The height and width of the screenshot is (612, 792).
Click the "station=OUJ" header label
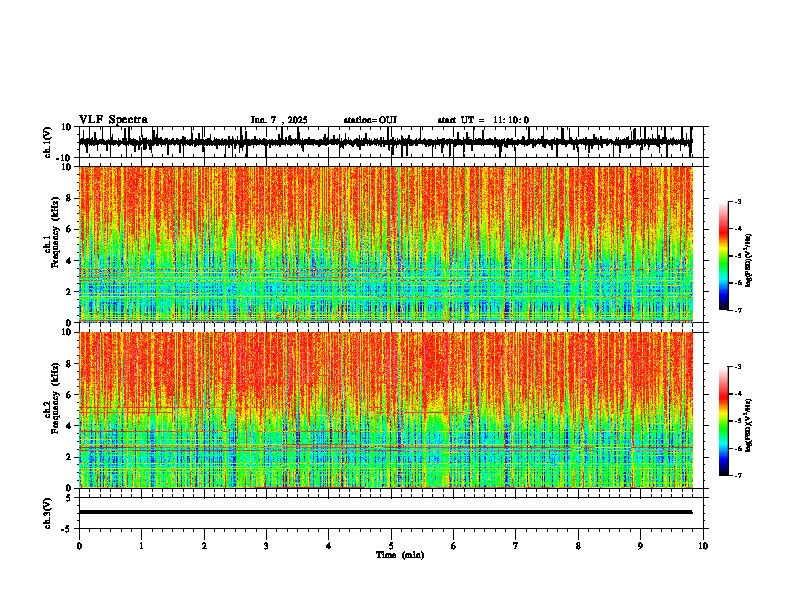coord(370,120)
